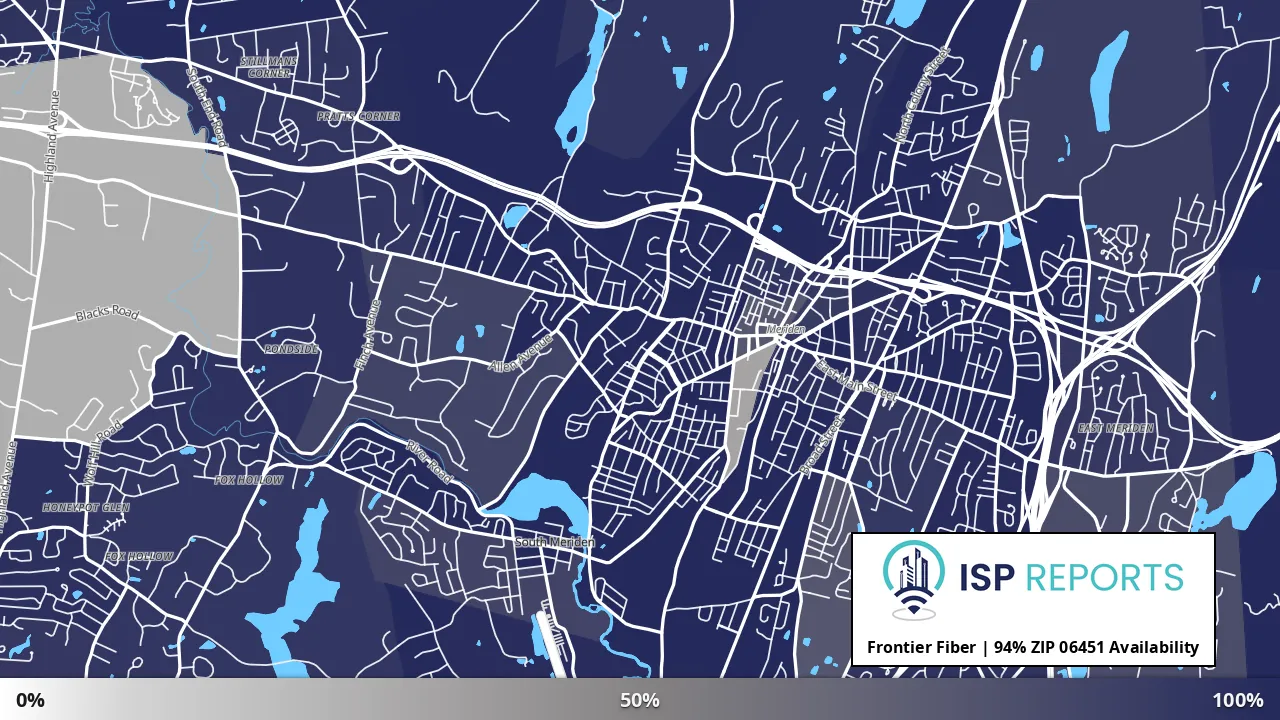Image resolution: width=1280 pixels, height=720 pixels.
Task: Click the Finch Avenue street label
Action: 367,337
